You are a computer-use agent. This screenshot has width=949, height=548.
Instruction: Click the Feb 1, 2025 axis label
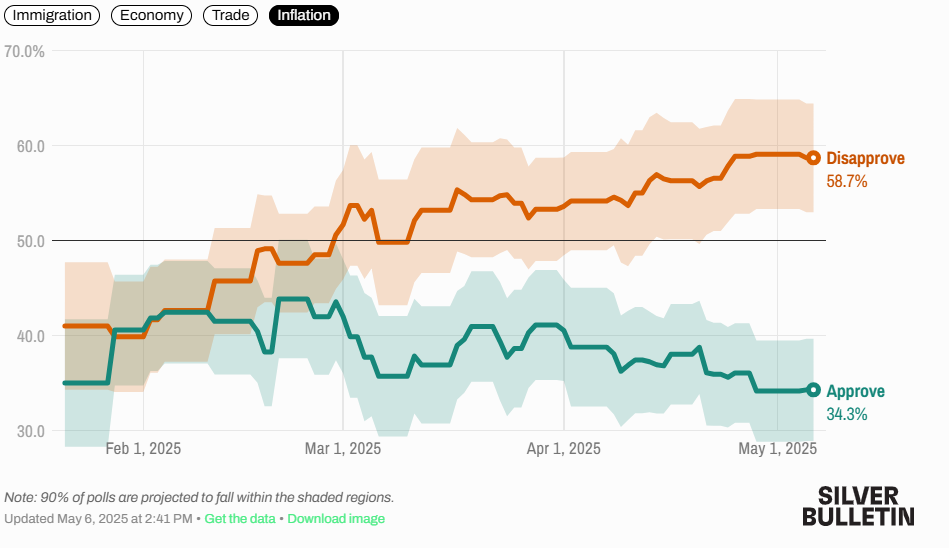143,449
